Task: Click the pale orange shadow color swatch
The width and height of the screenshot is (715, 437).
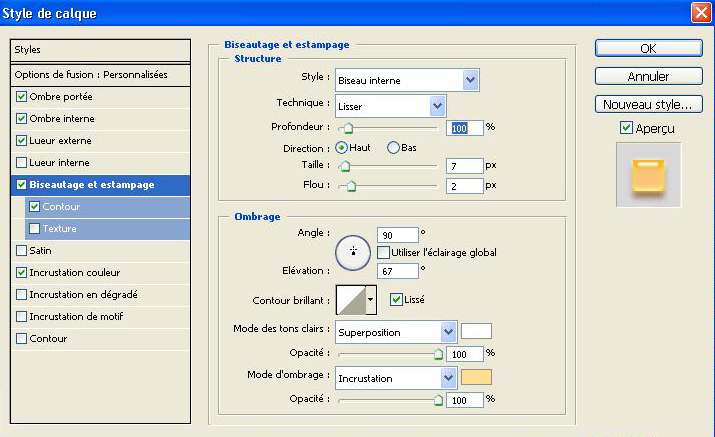Action: [x=476, y=377]
